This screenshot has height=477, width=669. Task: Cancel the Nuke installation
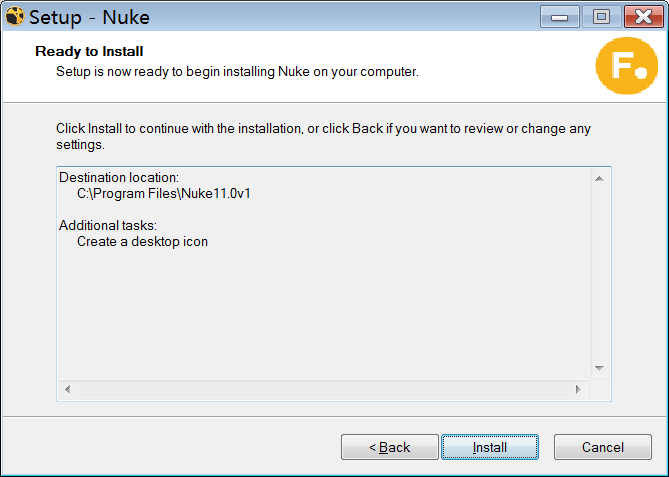(x=602, y=447)
